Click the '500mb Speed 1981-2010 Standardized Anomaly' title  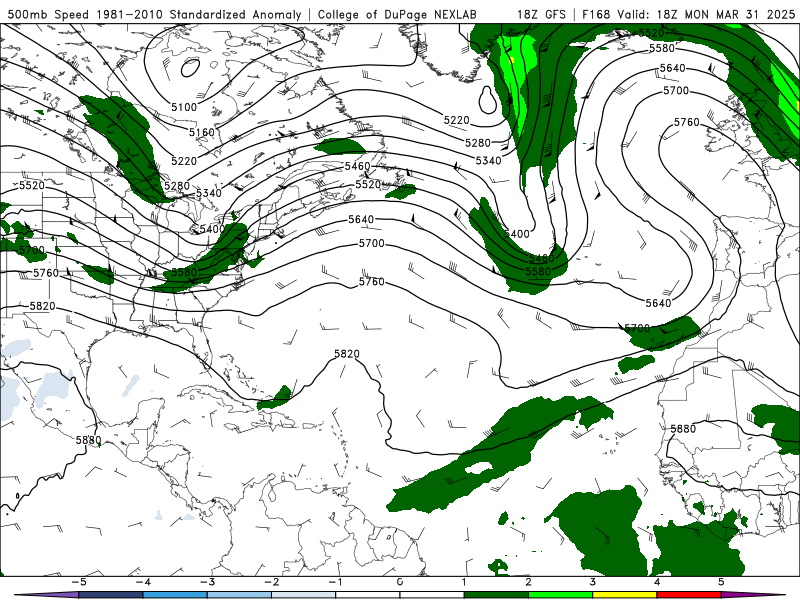coord(154,14)
